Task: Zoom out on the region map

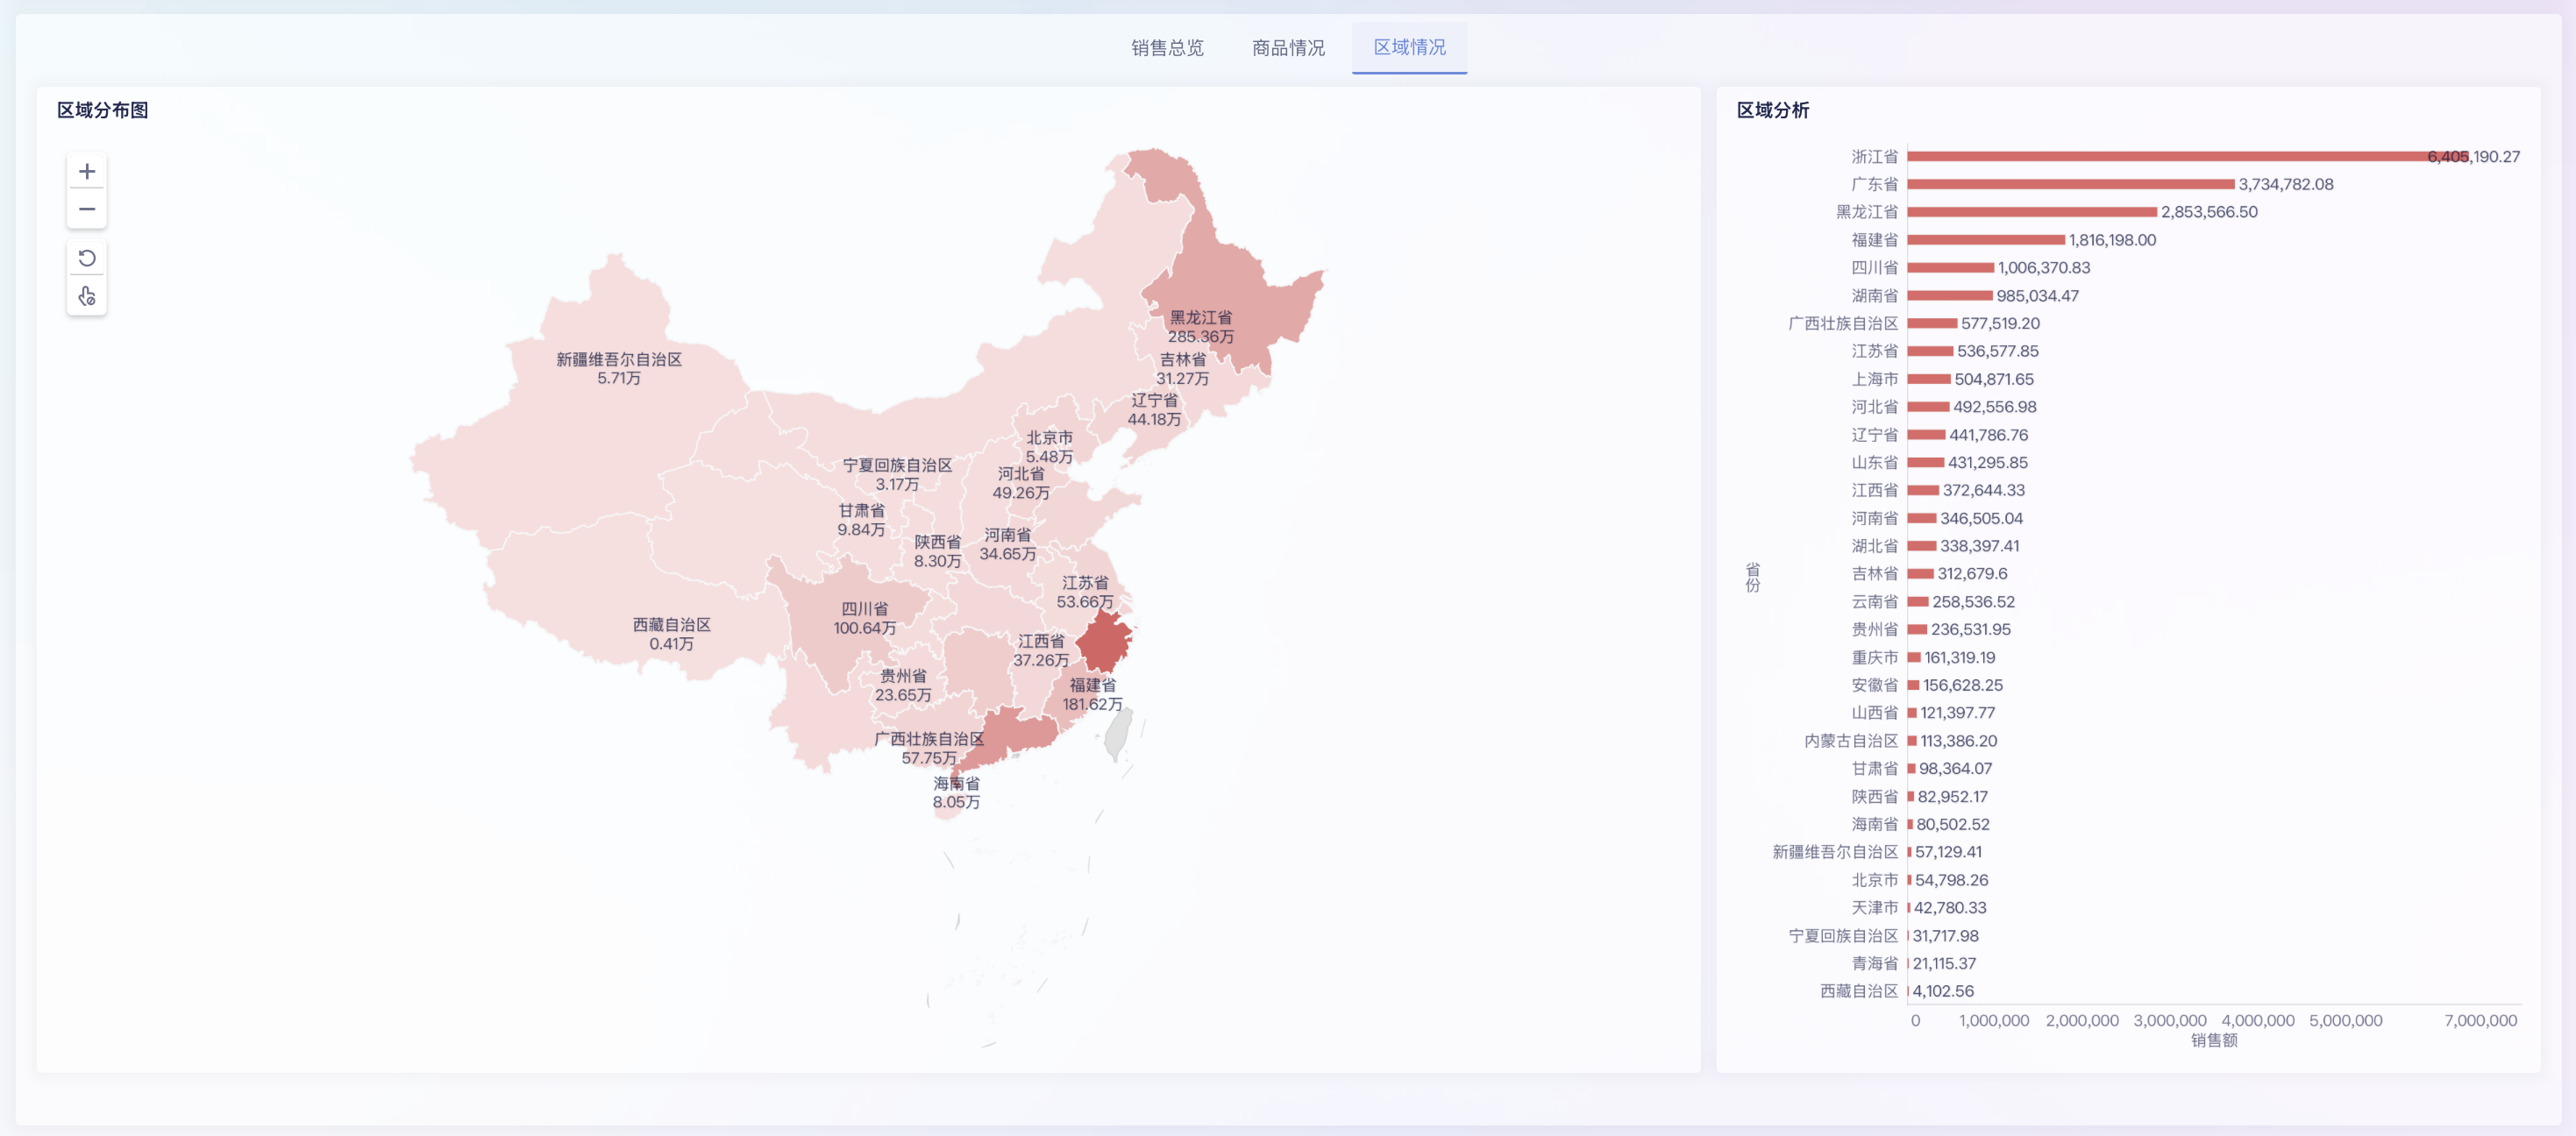Action: tap(87, 209)
